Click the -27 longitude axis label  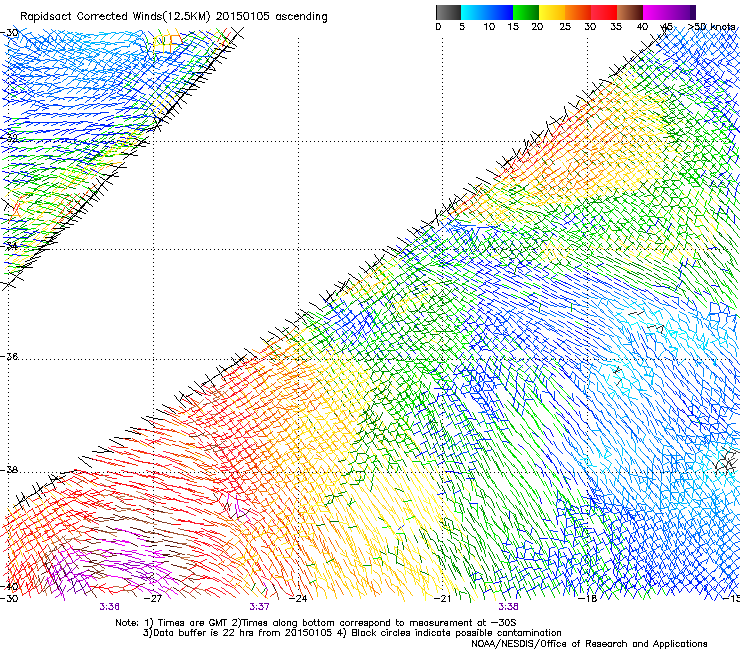click(153, 599)
